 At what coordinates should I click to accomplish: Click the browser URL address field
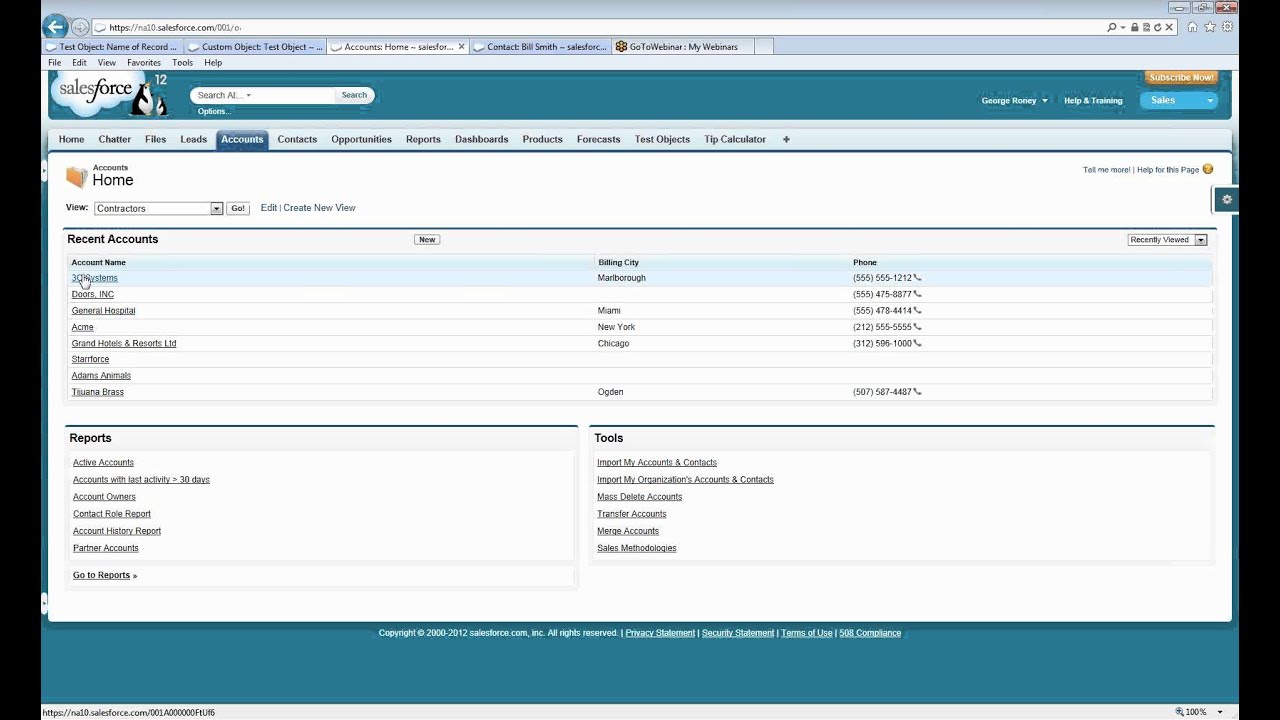click(x=600, y=27)
